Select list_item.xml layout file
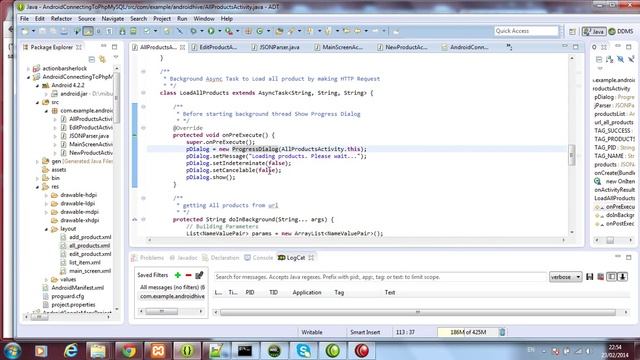 click(x=85, y=262)
